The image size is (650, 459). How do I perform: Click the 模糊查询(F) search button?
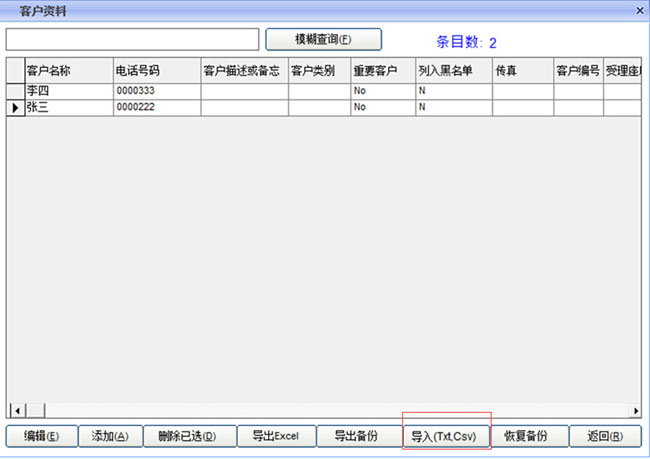click(323, 39)
